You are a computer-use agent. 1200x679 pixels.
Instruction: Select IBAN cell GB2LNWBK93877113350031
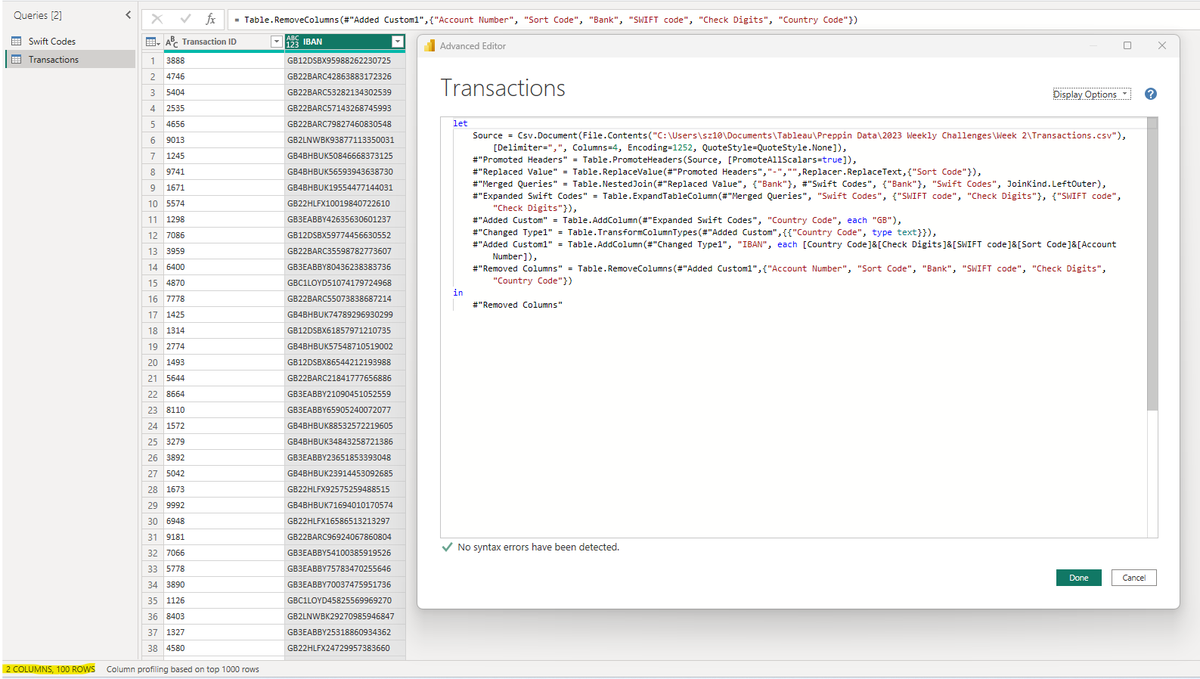(344, 140)
